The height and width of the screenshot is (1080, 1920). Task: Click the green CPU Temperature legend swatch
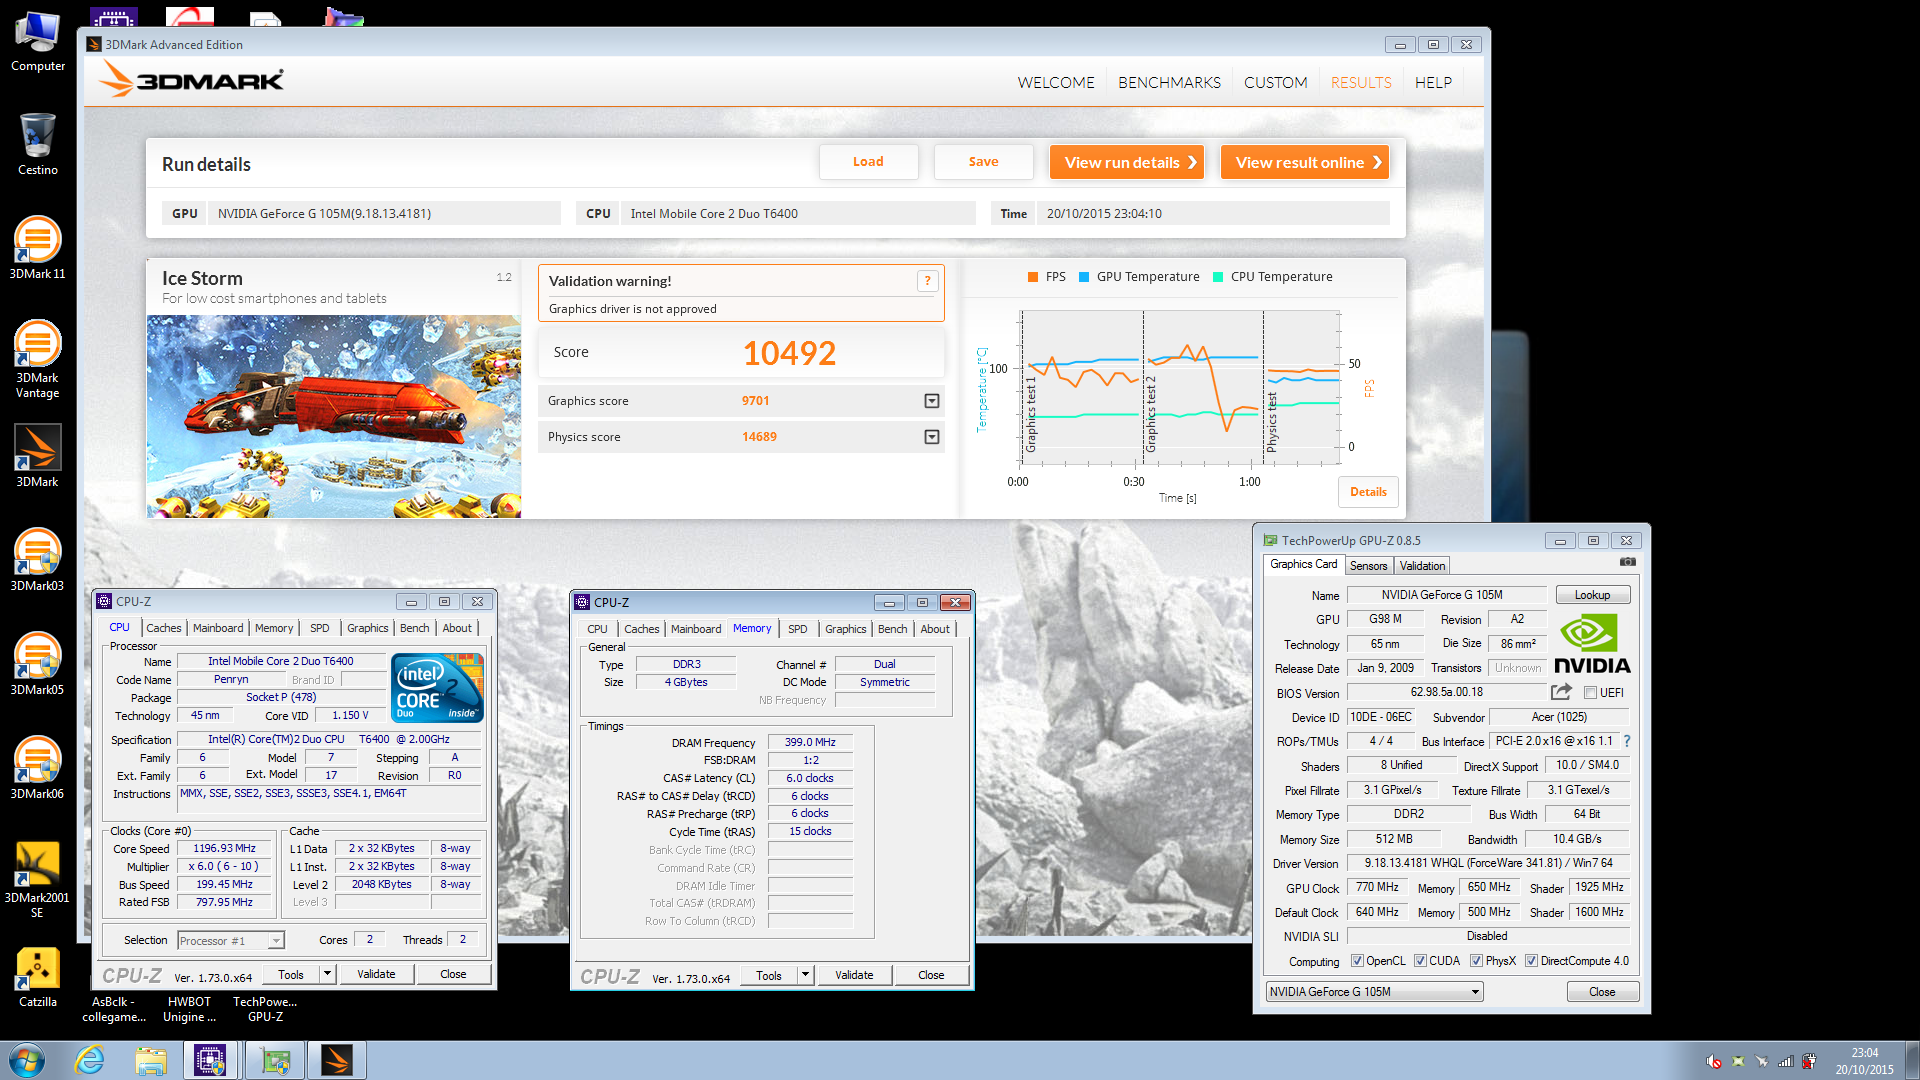(x=1218, y=277)
